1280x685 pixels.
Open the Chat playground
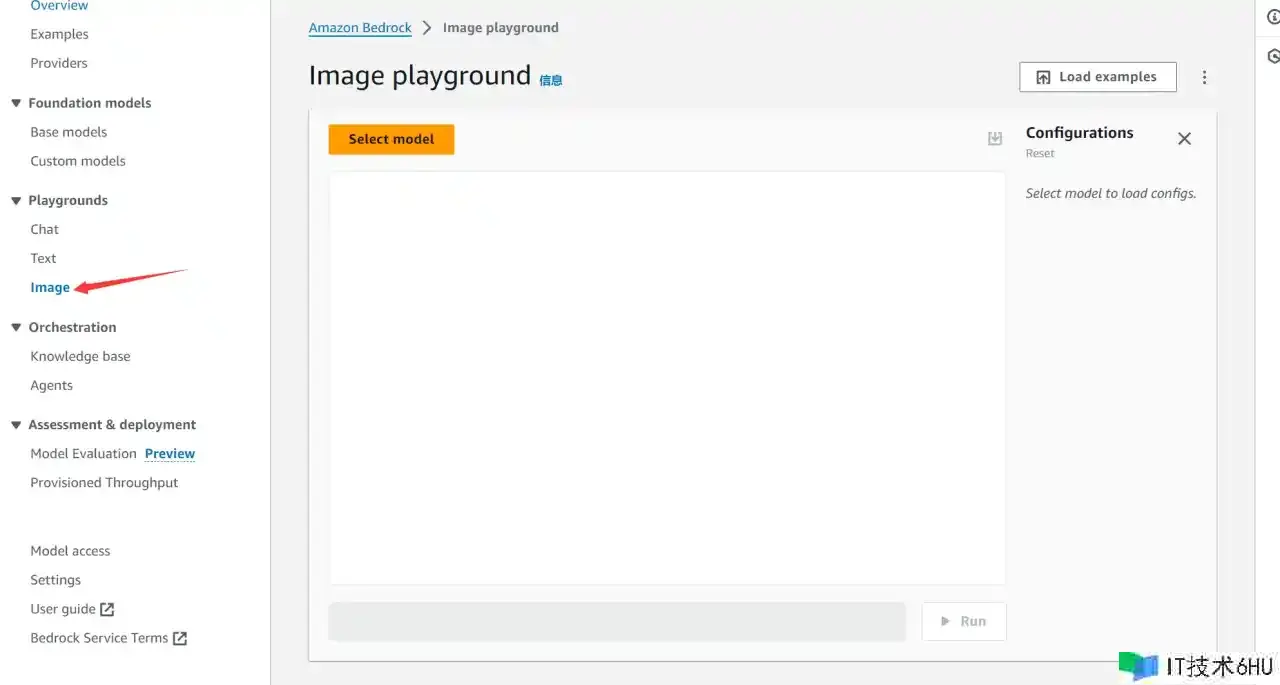point(45,229)
